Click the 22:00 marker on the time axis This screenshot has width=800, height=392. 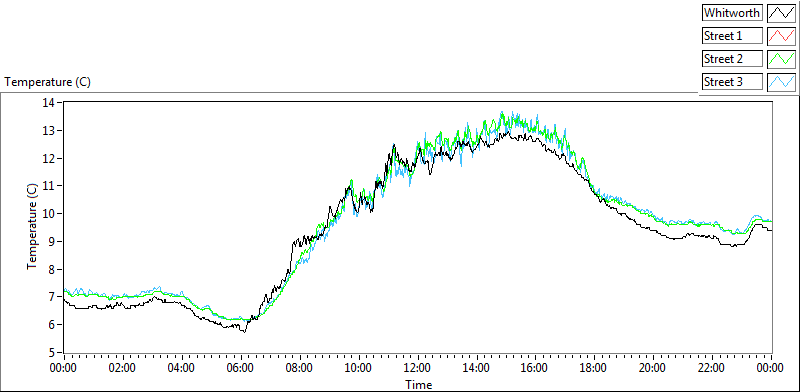pyautogui.click(x=713, y=367)
